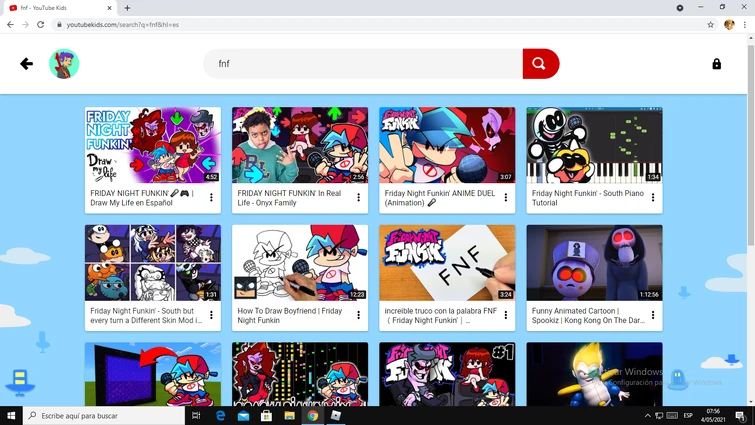This screenshot has height=425, width=755.
Task: Play ANIME DUEL Animation thumbnail
Action: [447, 145]
